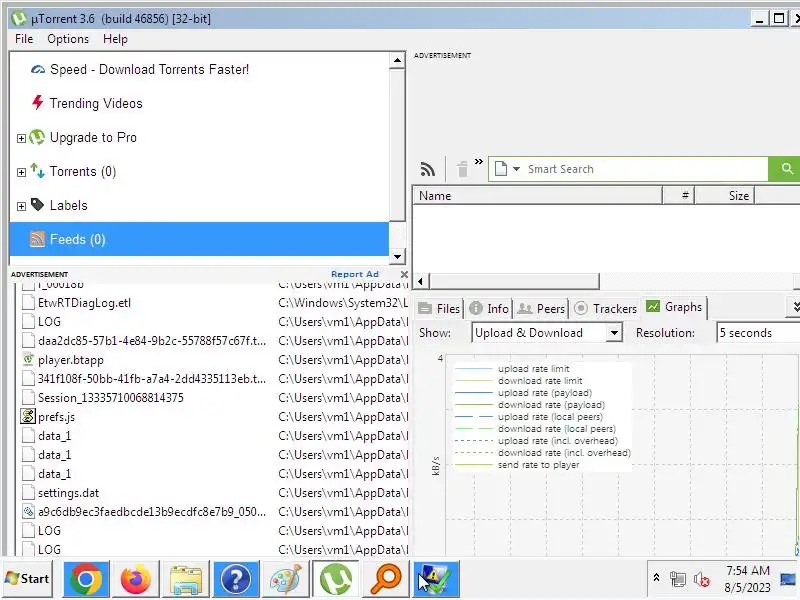Open the Options menu
The width and height of the screenshot is (800, 600).
click(68, 39)
